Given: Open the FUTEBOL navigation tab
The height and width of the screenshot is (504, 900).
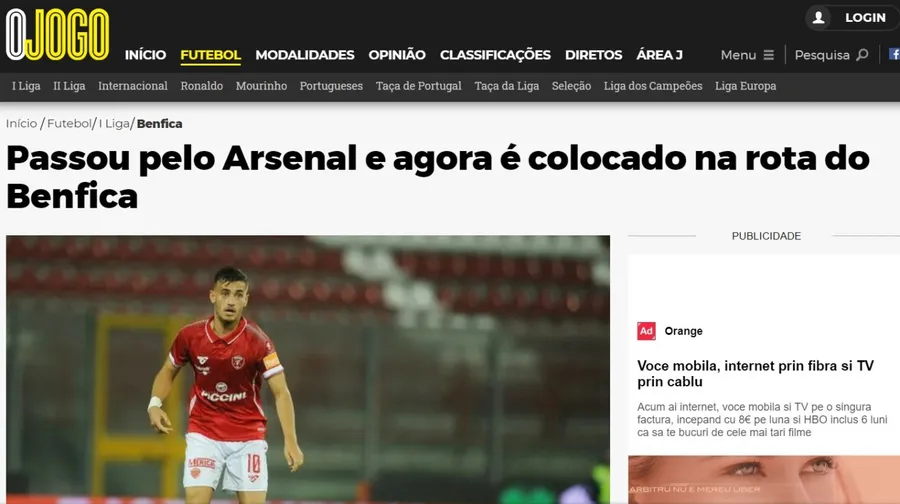Looking at the screenshot, I should [x=210, y=55].
